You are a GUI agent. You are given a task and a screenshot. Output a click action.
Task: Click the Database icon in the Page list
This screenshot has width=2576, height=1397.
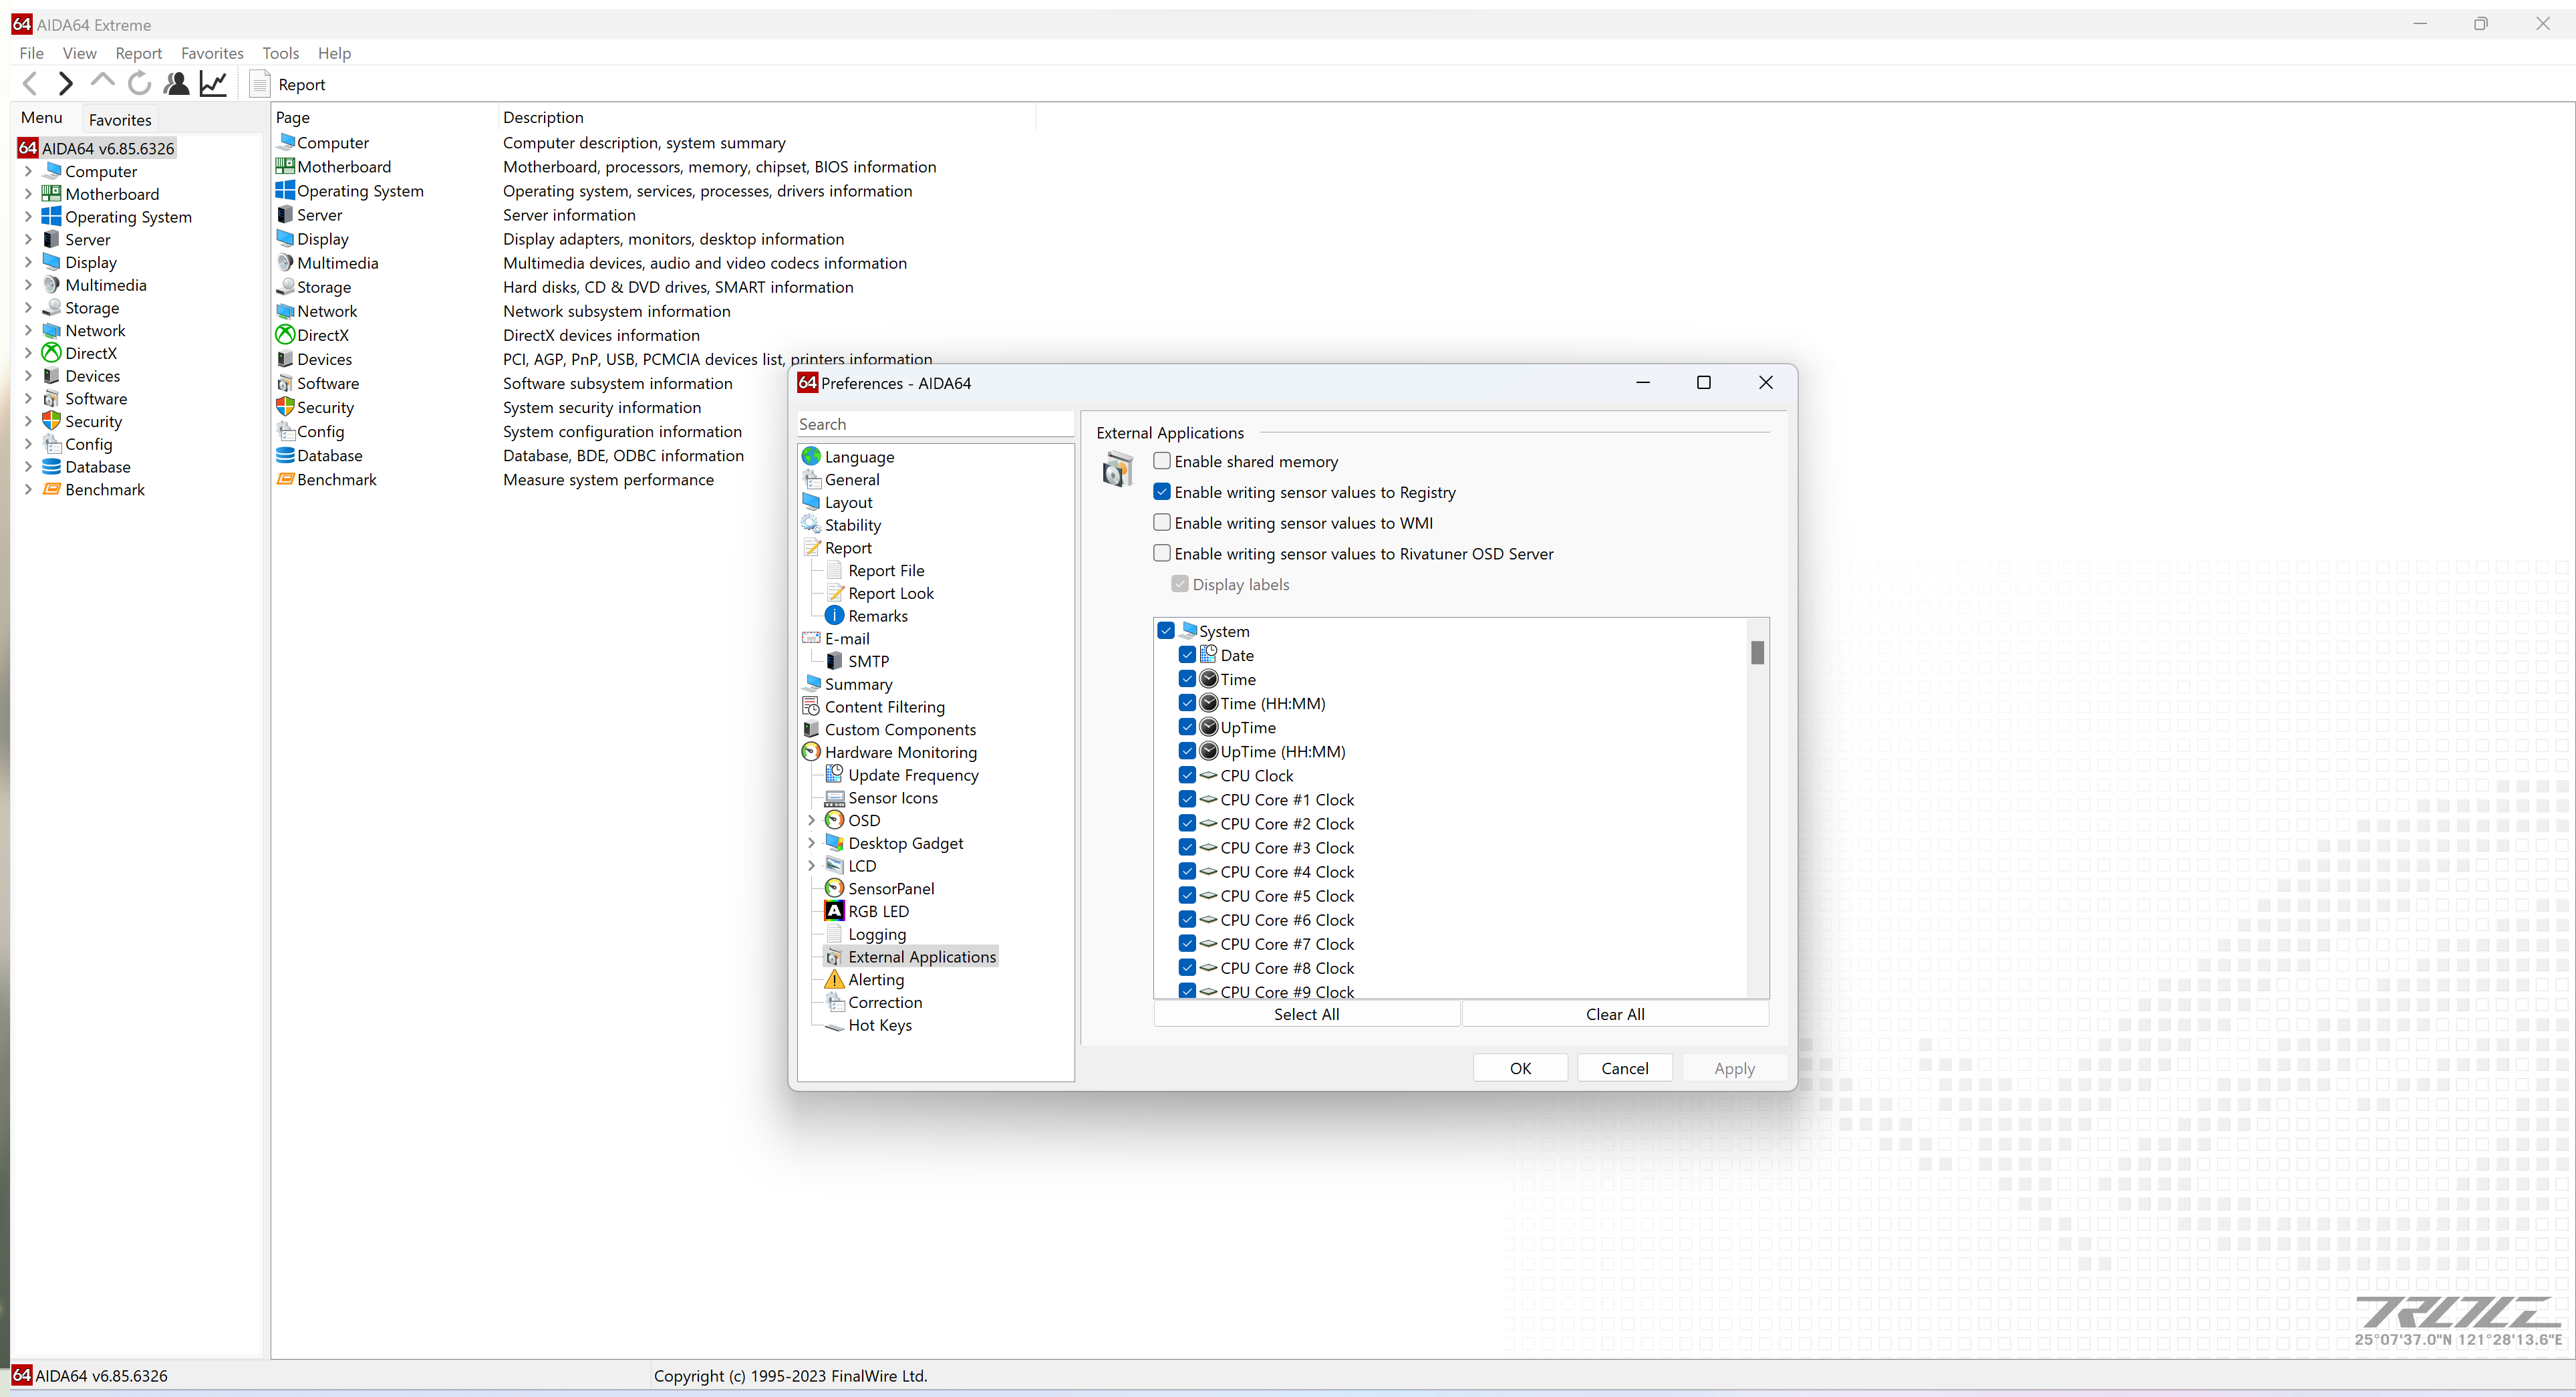click(285, 455)
